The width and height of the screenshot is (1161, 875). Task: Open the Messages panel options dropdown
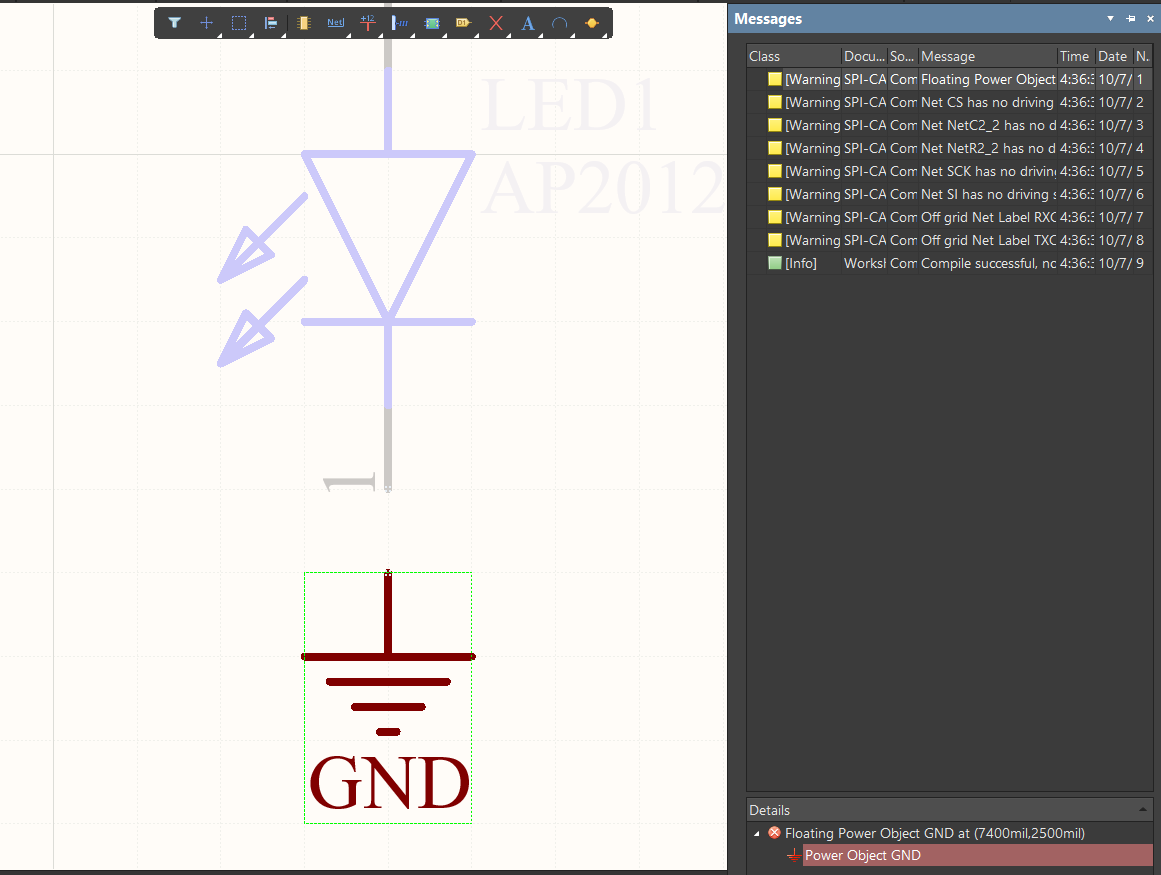(x=1111, y=19)
